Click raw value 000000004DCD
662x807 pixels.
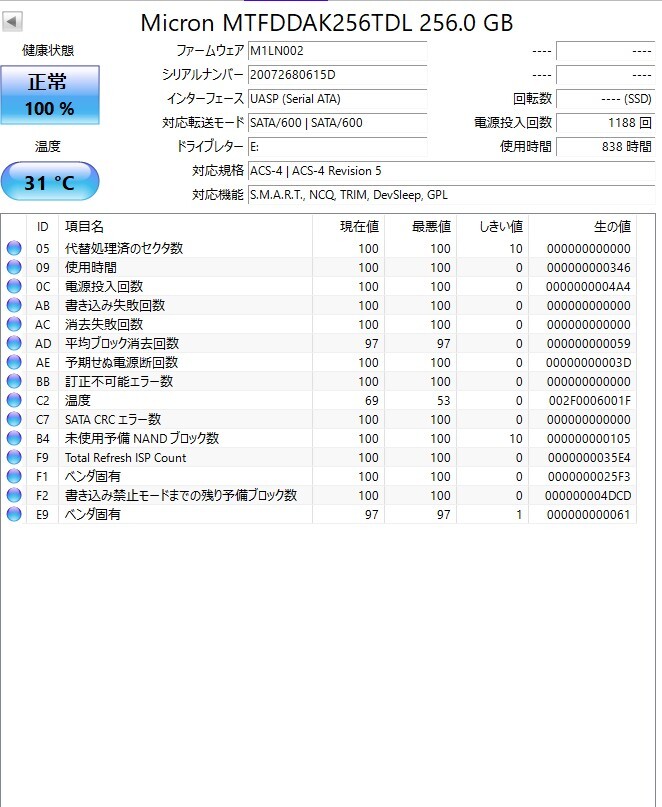pyautogui.click(x=588, y=496)
